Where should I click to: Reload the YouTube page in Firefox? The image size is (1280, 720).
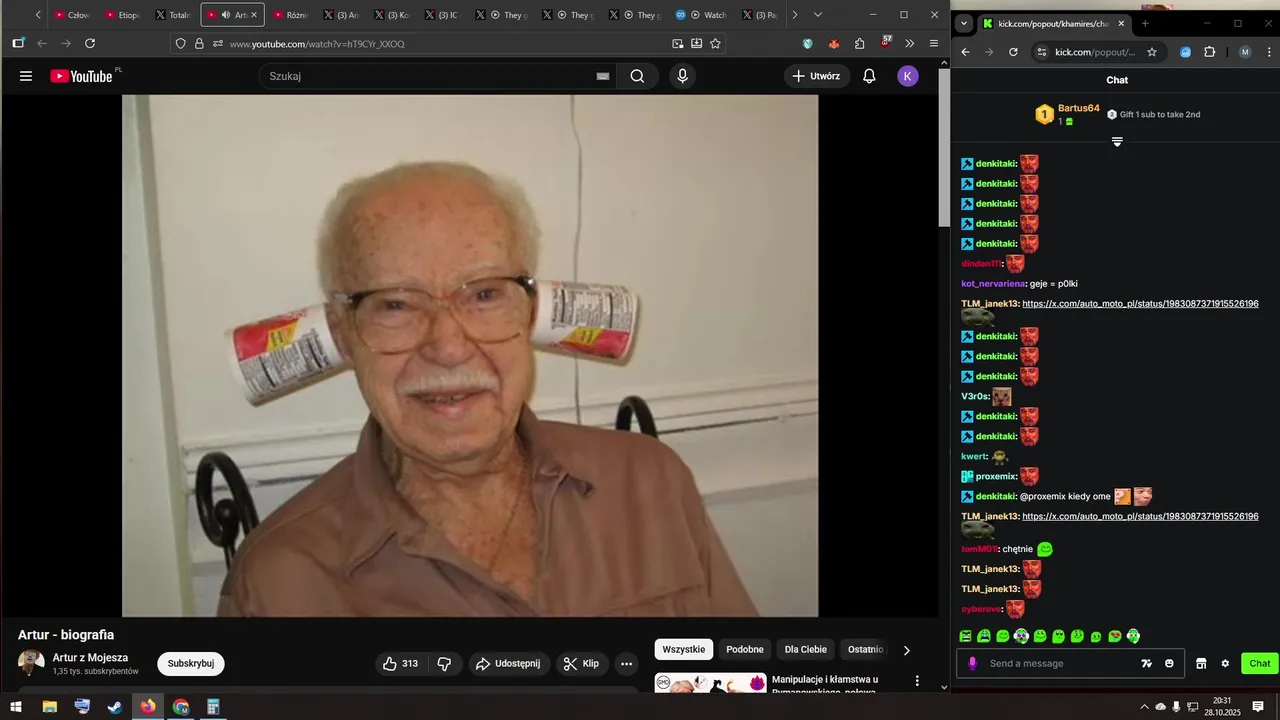tap(90, 44)
